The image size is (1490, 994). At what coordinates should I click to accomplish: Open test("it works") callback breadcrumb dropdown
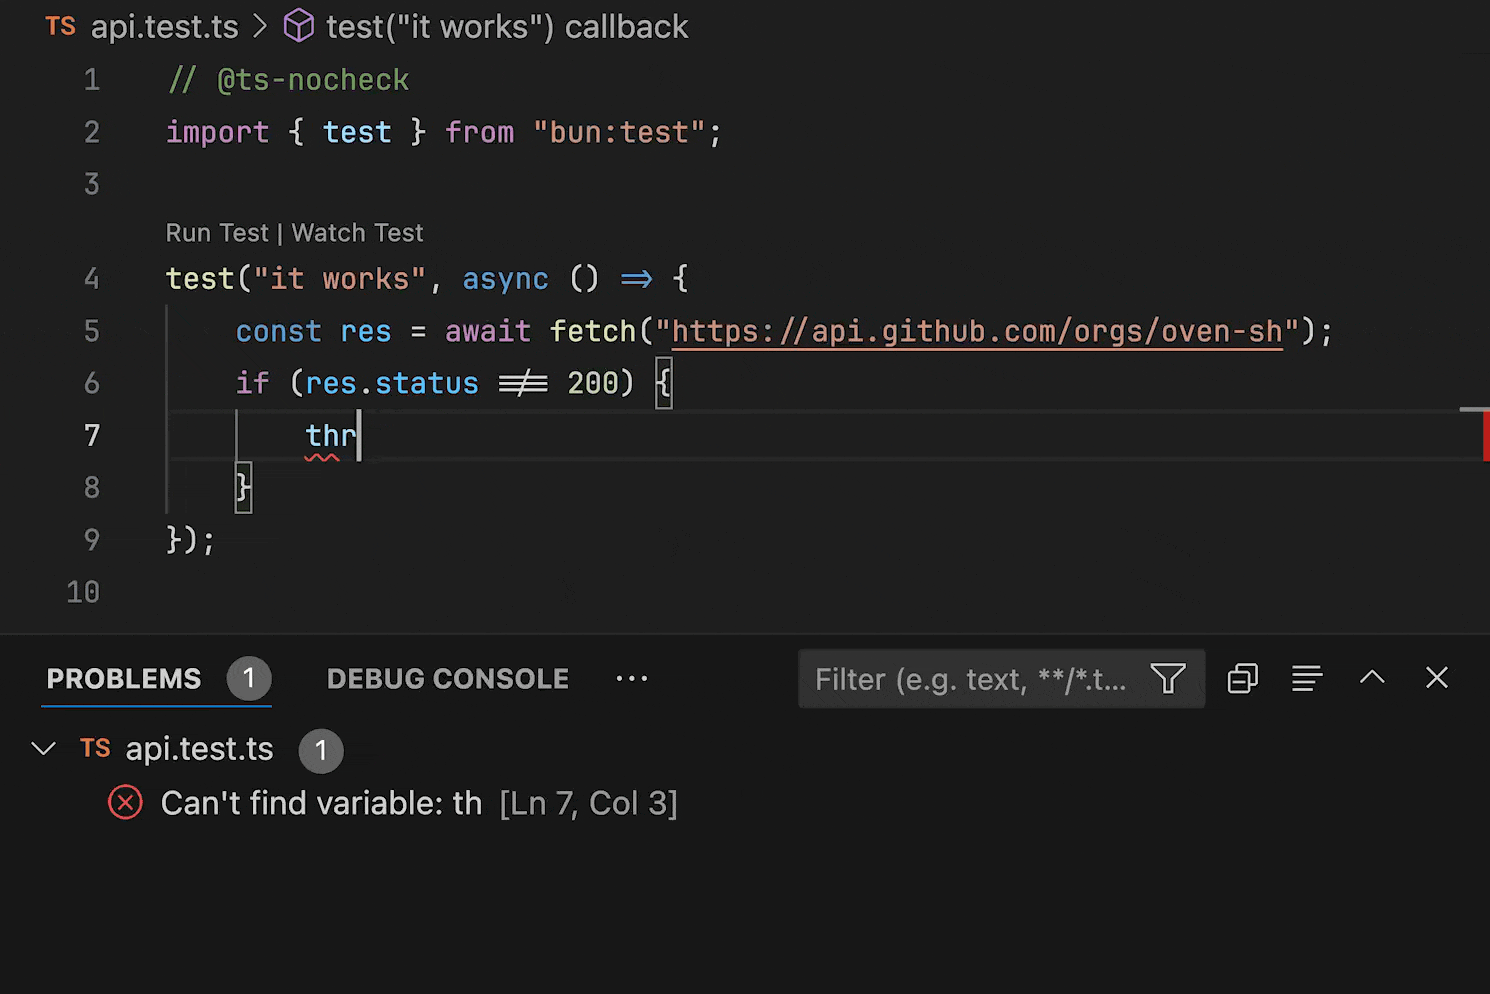pos(506,27)
